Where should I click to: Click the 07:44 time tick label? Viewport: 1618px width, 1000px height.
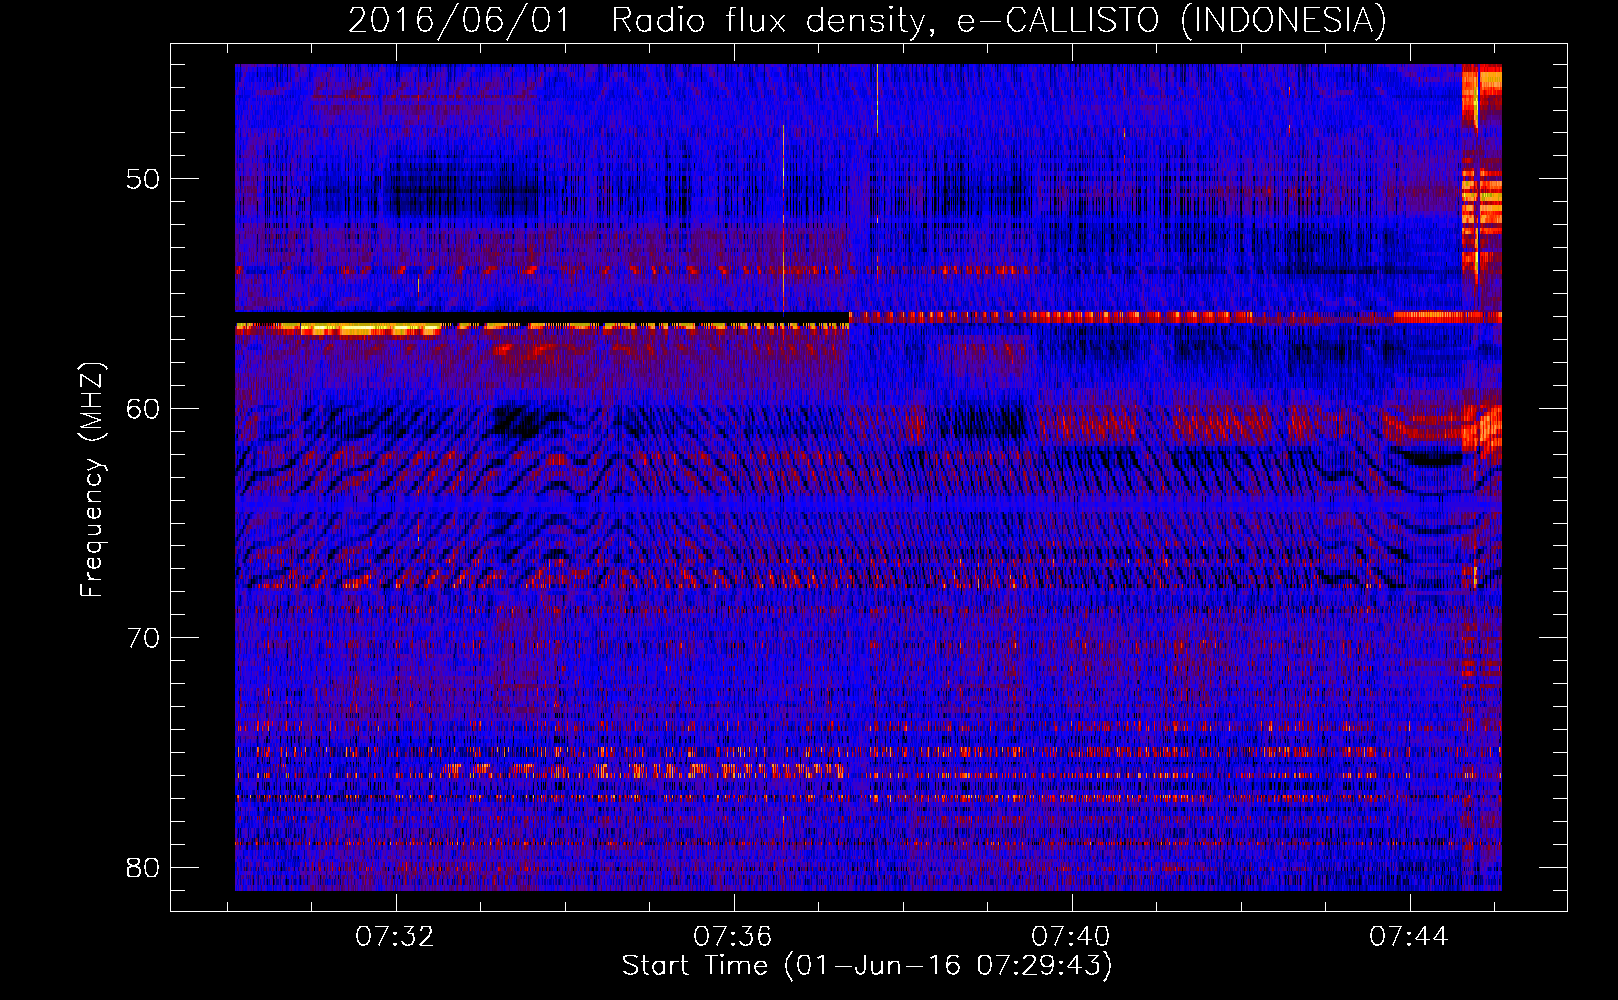[1409, 937]
